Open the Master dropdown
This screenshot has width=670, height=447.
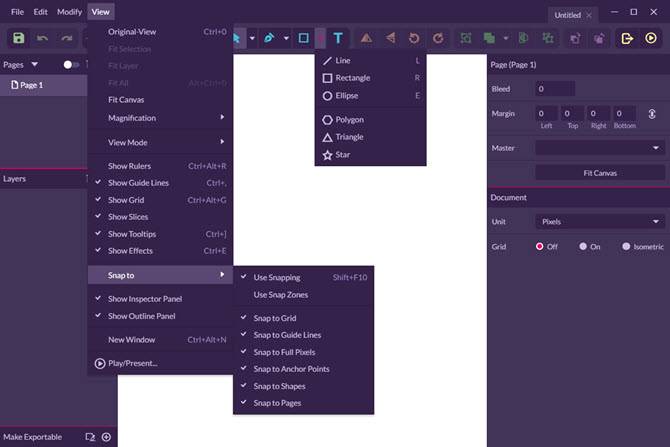(x=600, y=148)
